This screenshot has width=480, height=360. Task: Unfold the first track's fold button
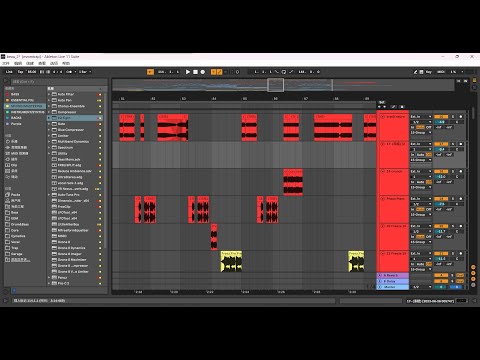click(x=382, y=117)
